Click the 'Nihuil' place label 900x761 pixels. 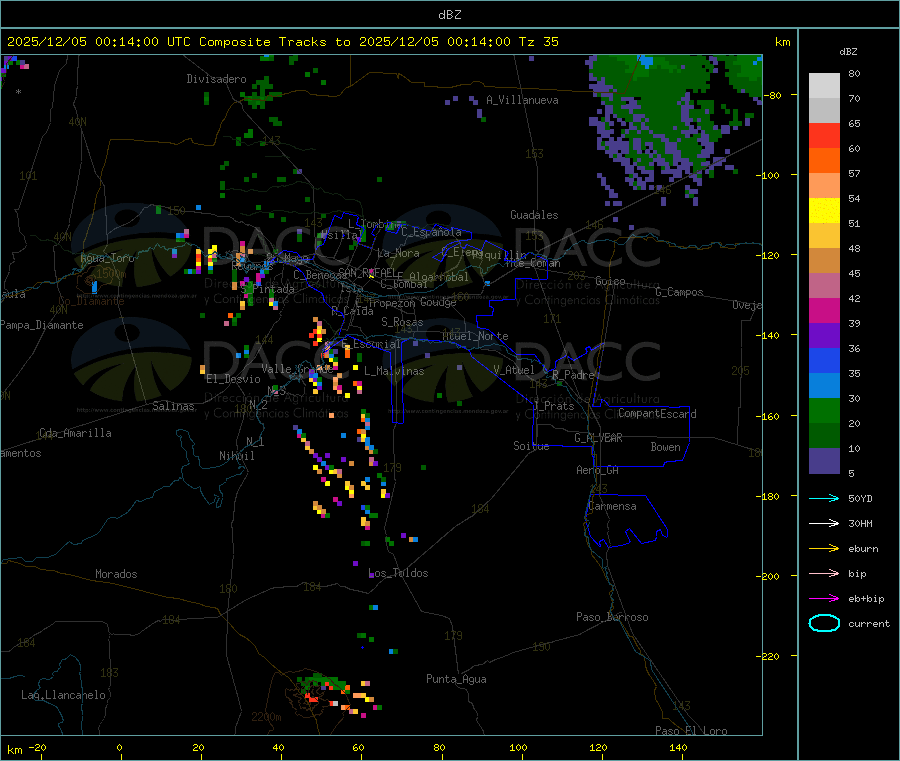237,456
